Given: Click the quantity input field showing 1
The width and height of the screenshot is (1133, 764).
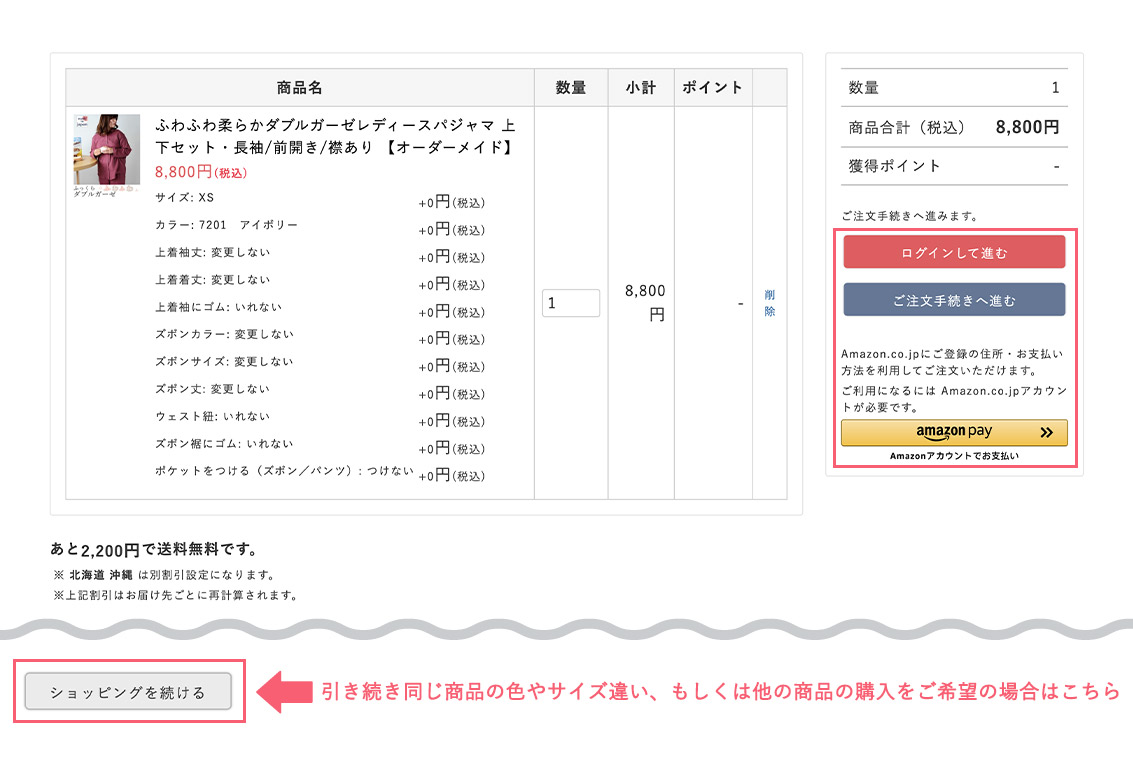Looking at the screenshot, I should (x=571, y=303).
